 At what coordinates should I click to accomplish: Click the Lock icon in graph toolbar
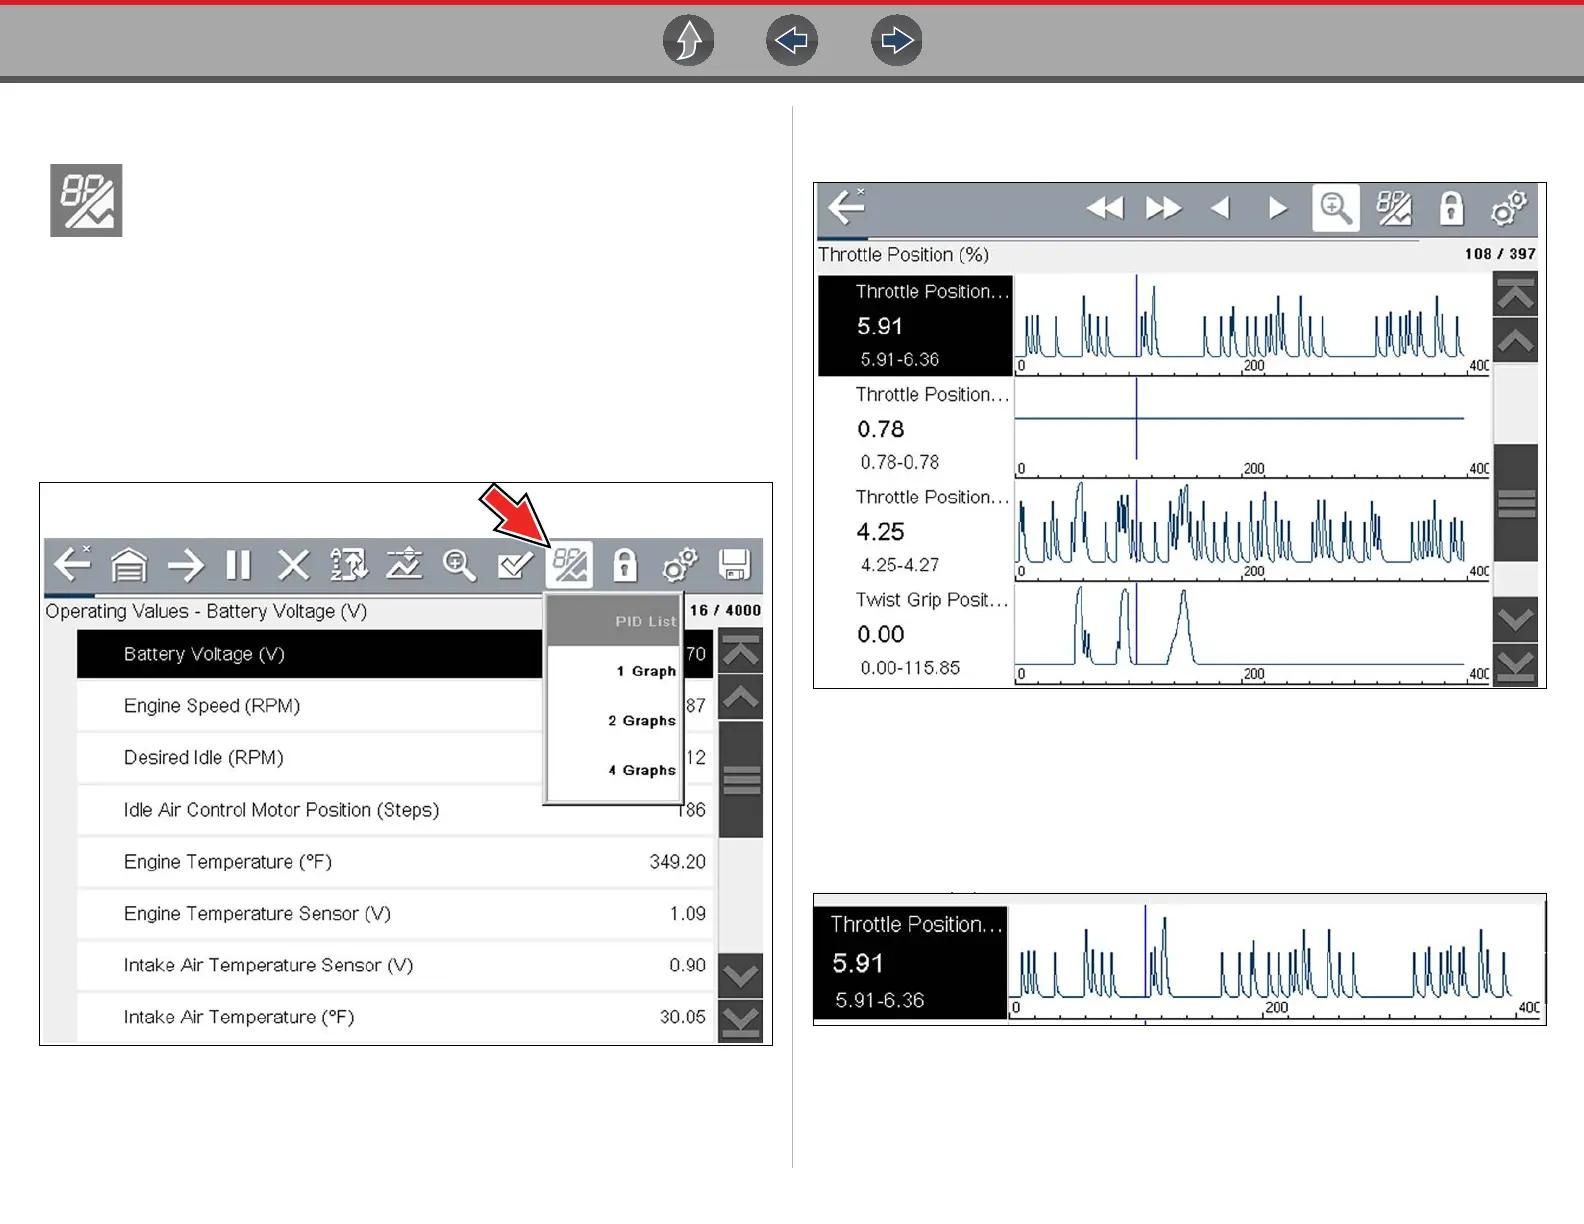coord(1451,208)
